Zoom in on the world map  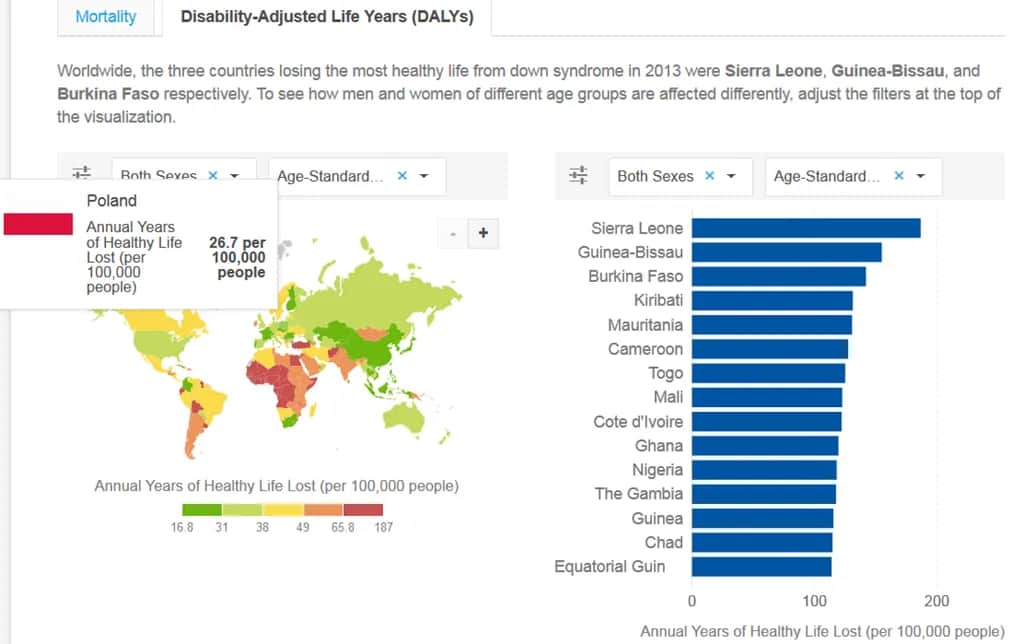483,233
